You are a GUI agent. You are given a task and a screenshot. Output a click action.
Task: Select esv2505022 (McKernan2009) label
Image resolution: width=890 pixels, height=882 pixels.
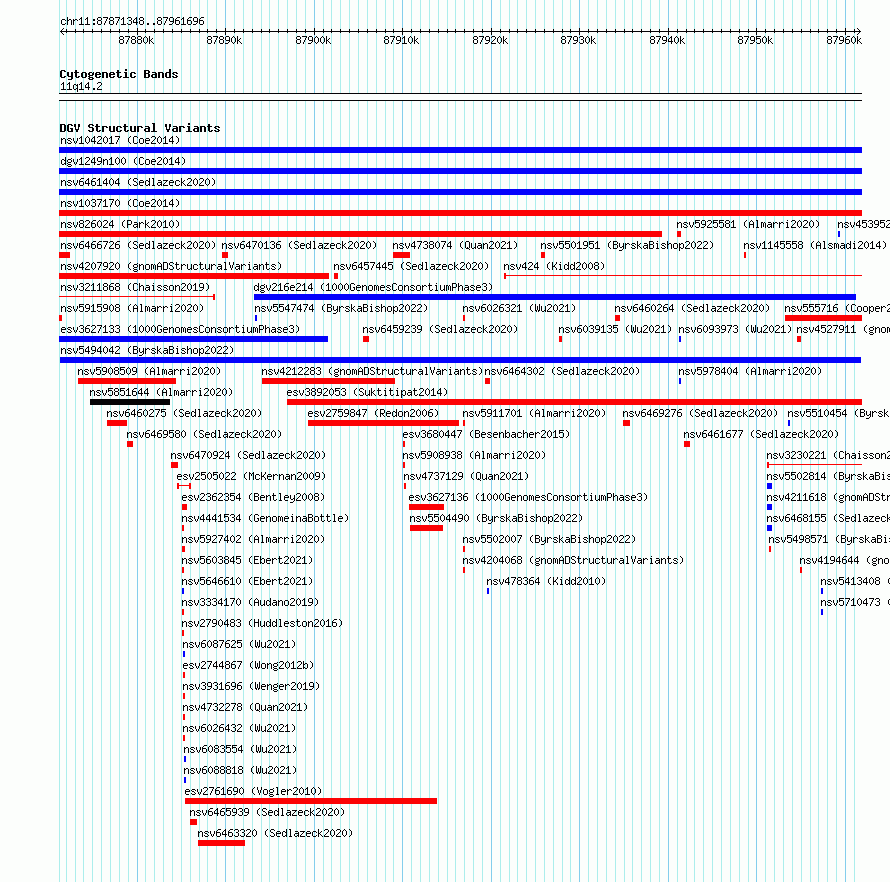click(251, 476)
